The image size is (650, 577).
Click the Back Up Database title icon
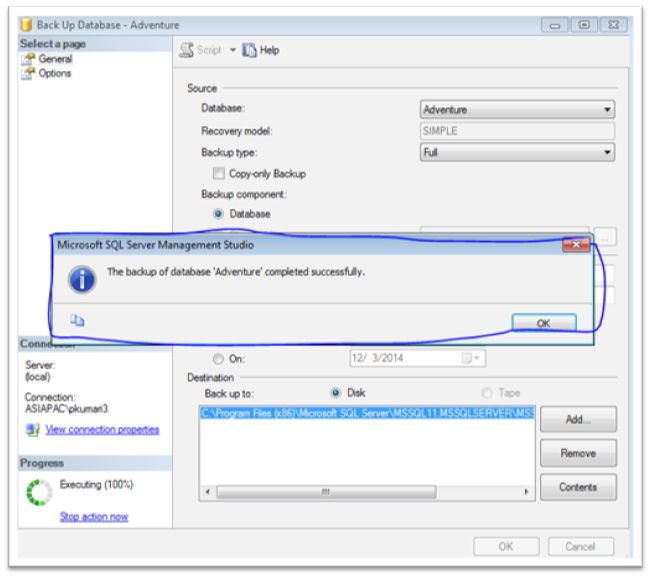coord(26,25)
